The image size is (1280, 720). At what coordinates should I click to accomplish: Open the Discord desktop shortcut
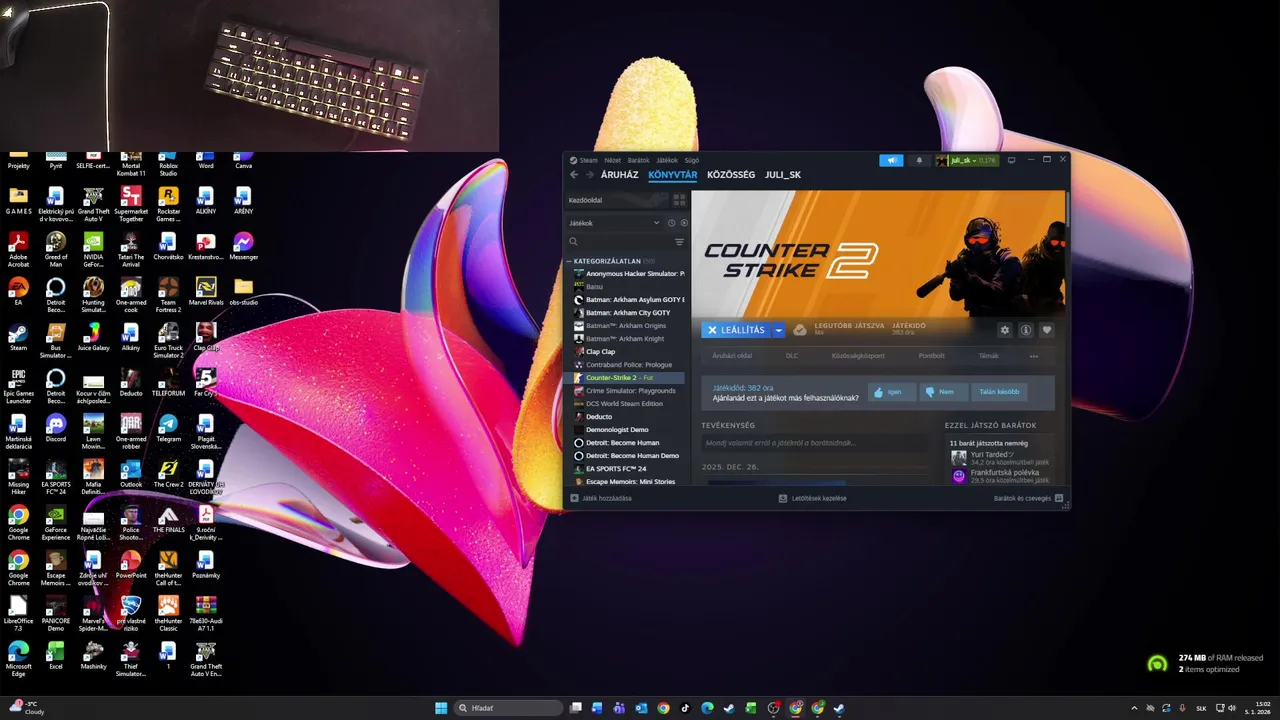pyautogui.click(x=56, y=428)
